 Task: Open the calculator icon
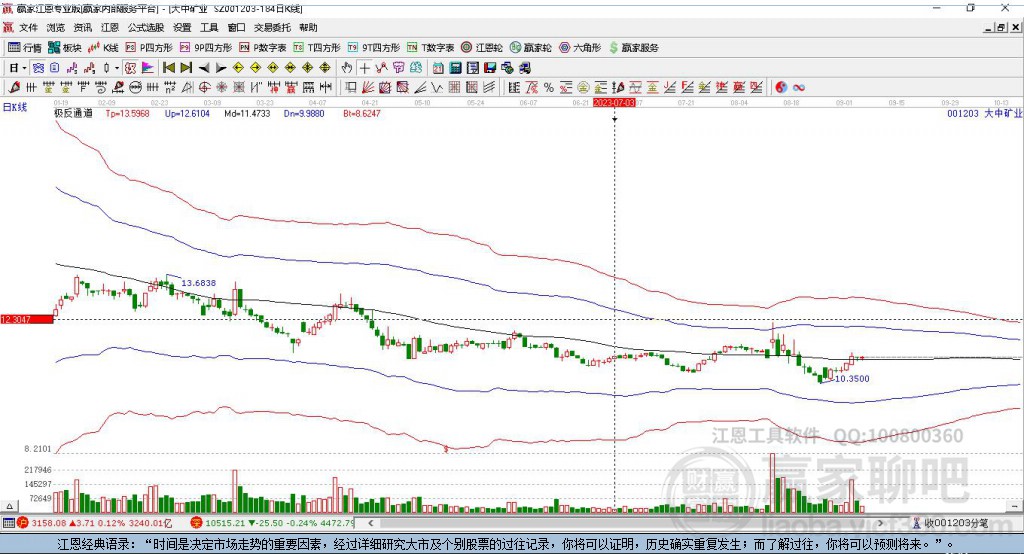455,68
